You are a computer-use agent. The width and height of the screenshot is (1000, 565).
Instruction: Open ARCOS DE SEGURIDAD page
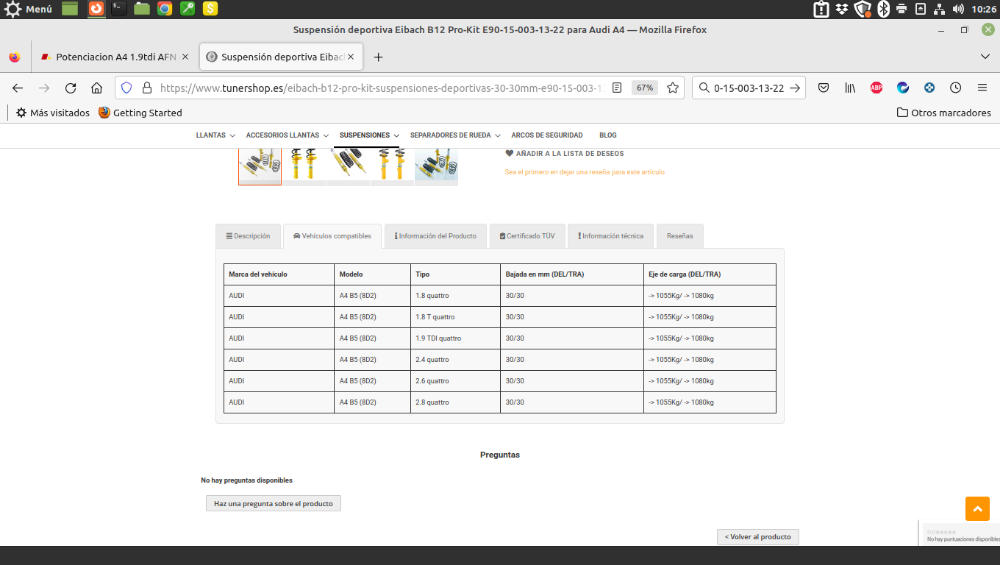pyautogui.click(x=547, y=135)
